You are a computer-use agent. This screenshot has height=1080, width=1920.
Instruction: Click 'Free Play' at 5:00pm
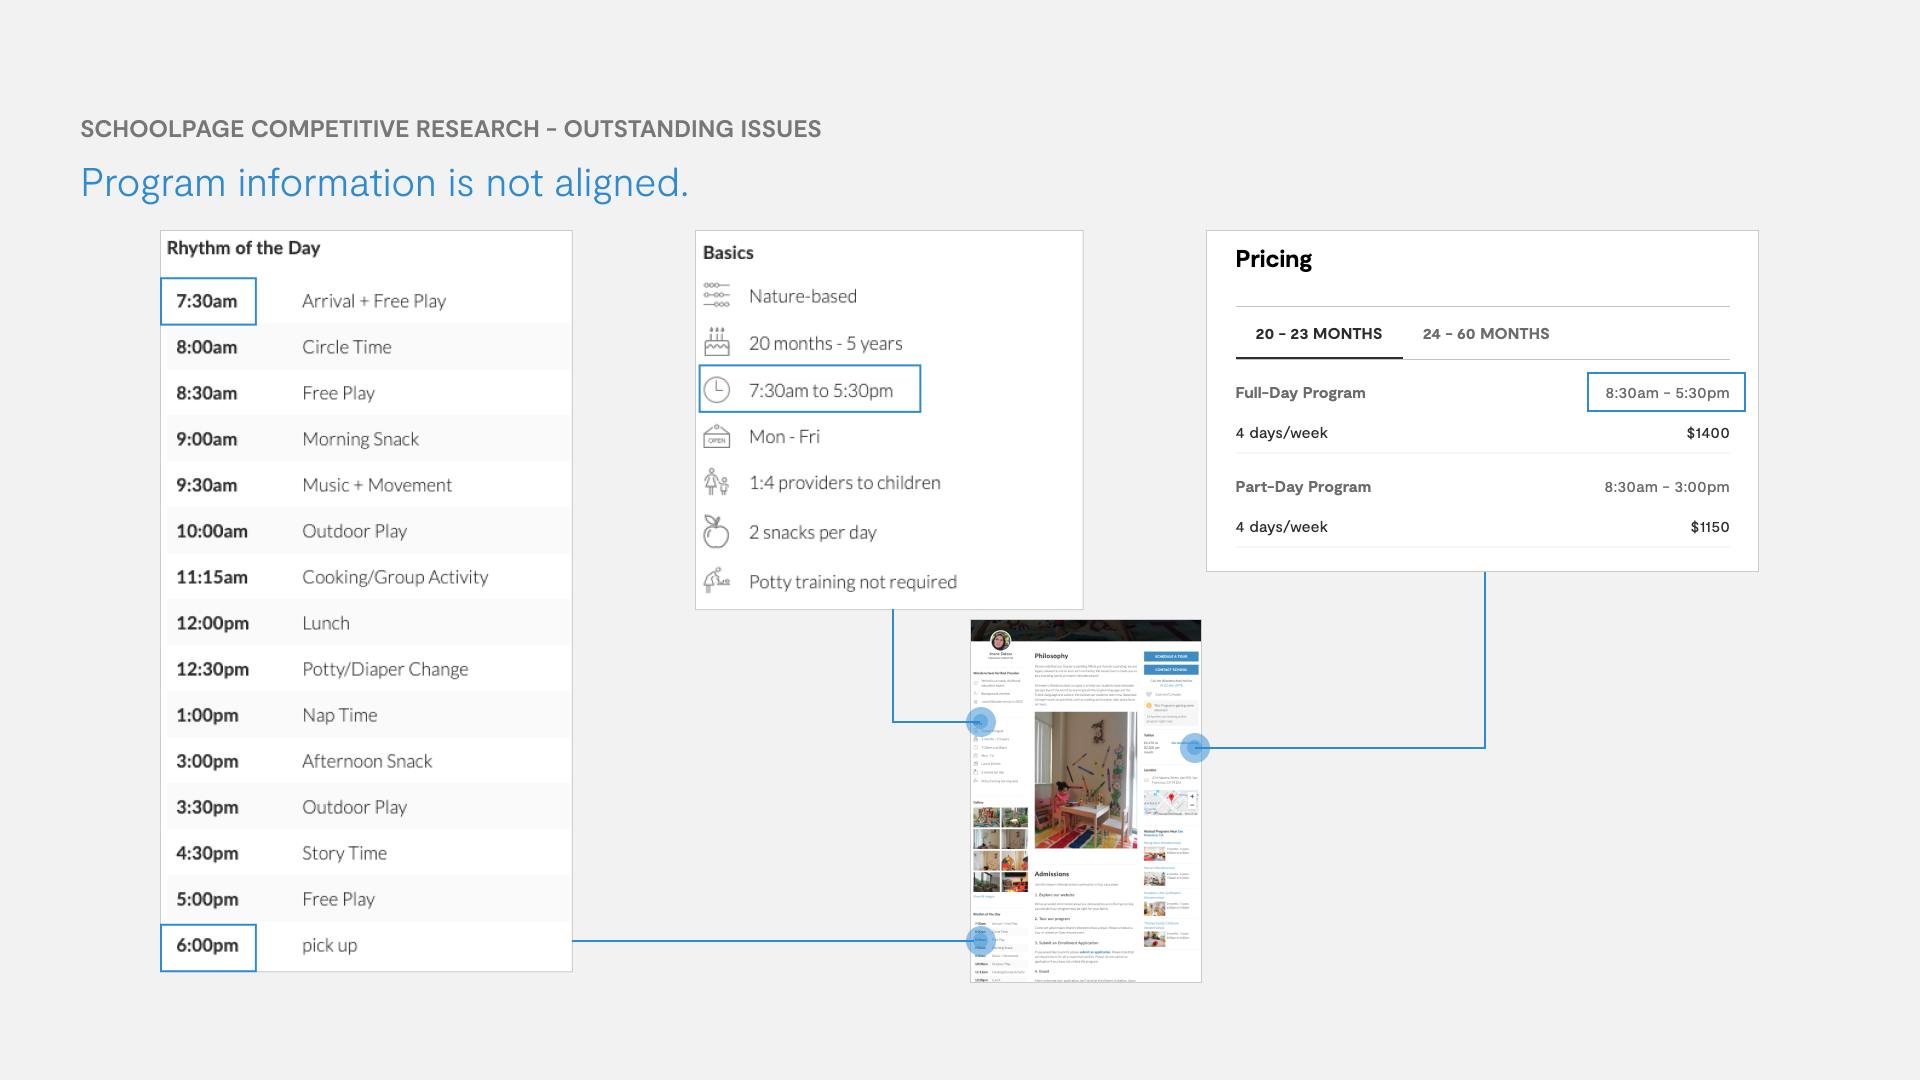tap(338, 899)
